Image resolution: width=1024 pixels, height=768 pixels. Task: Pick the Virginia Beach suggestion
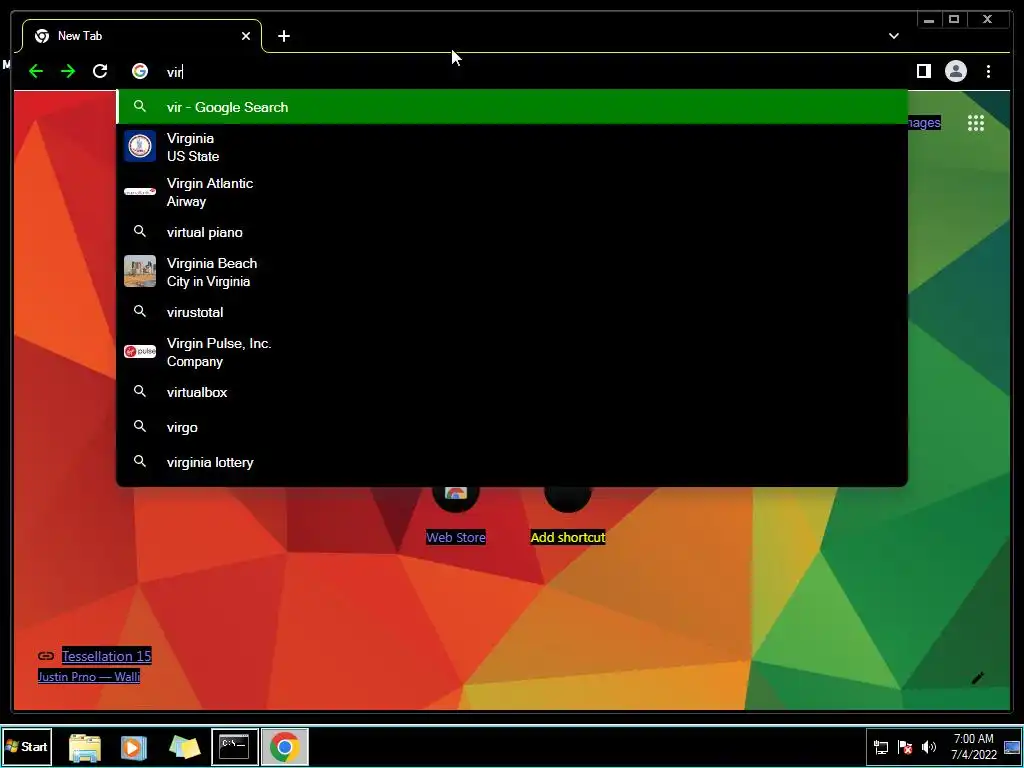[512, 272]
